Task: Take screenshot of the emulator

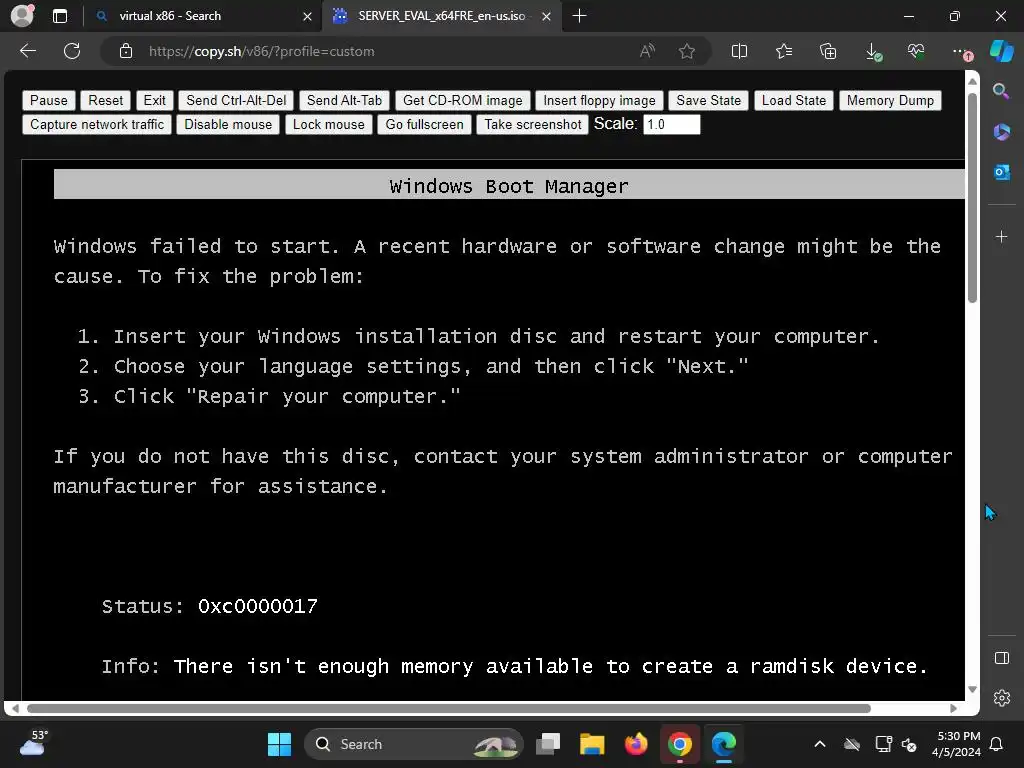Action: [x=532, y=124]
